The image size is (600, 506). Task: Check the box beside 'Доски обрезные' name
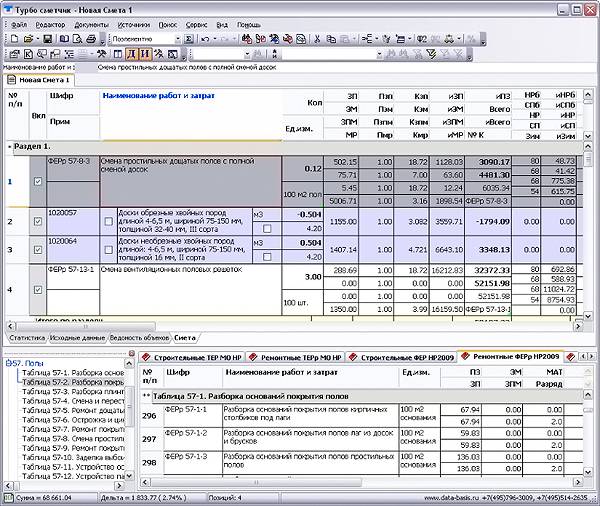click(x=108, y=221)
